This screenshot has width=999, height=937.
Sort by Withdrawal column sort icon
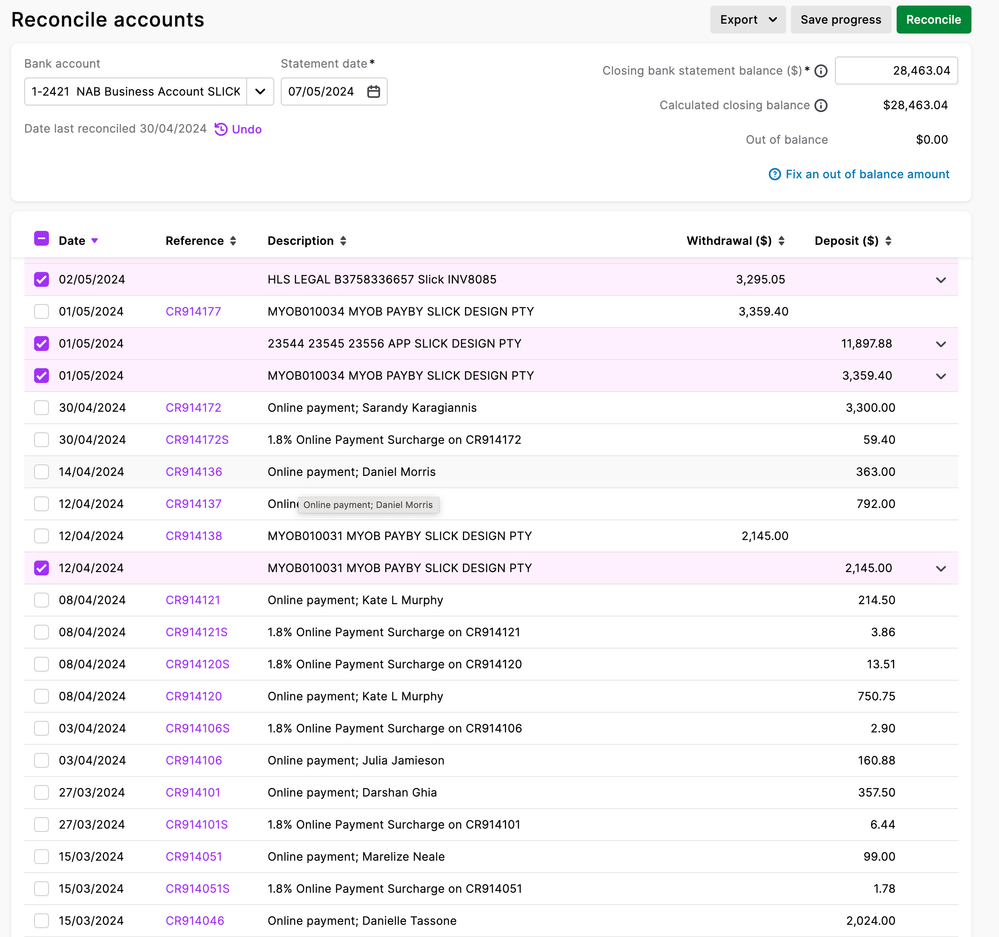tap(781, 241)
